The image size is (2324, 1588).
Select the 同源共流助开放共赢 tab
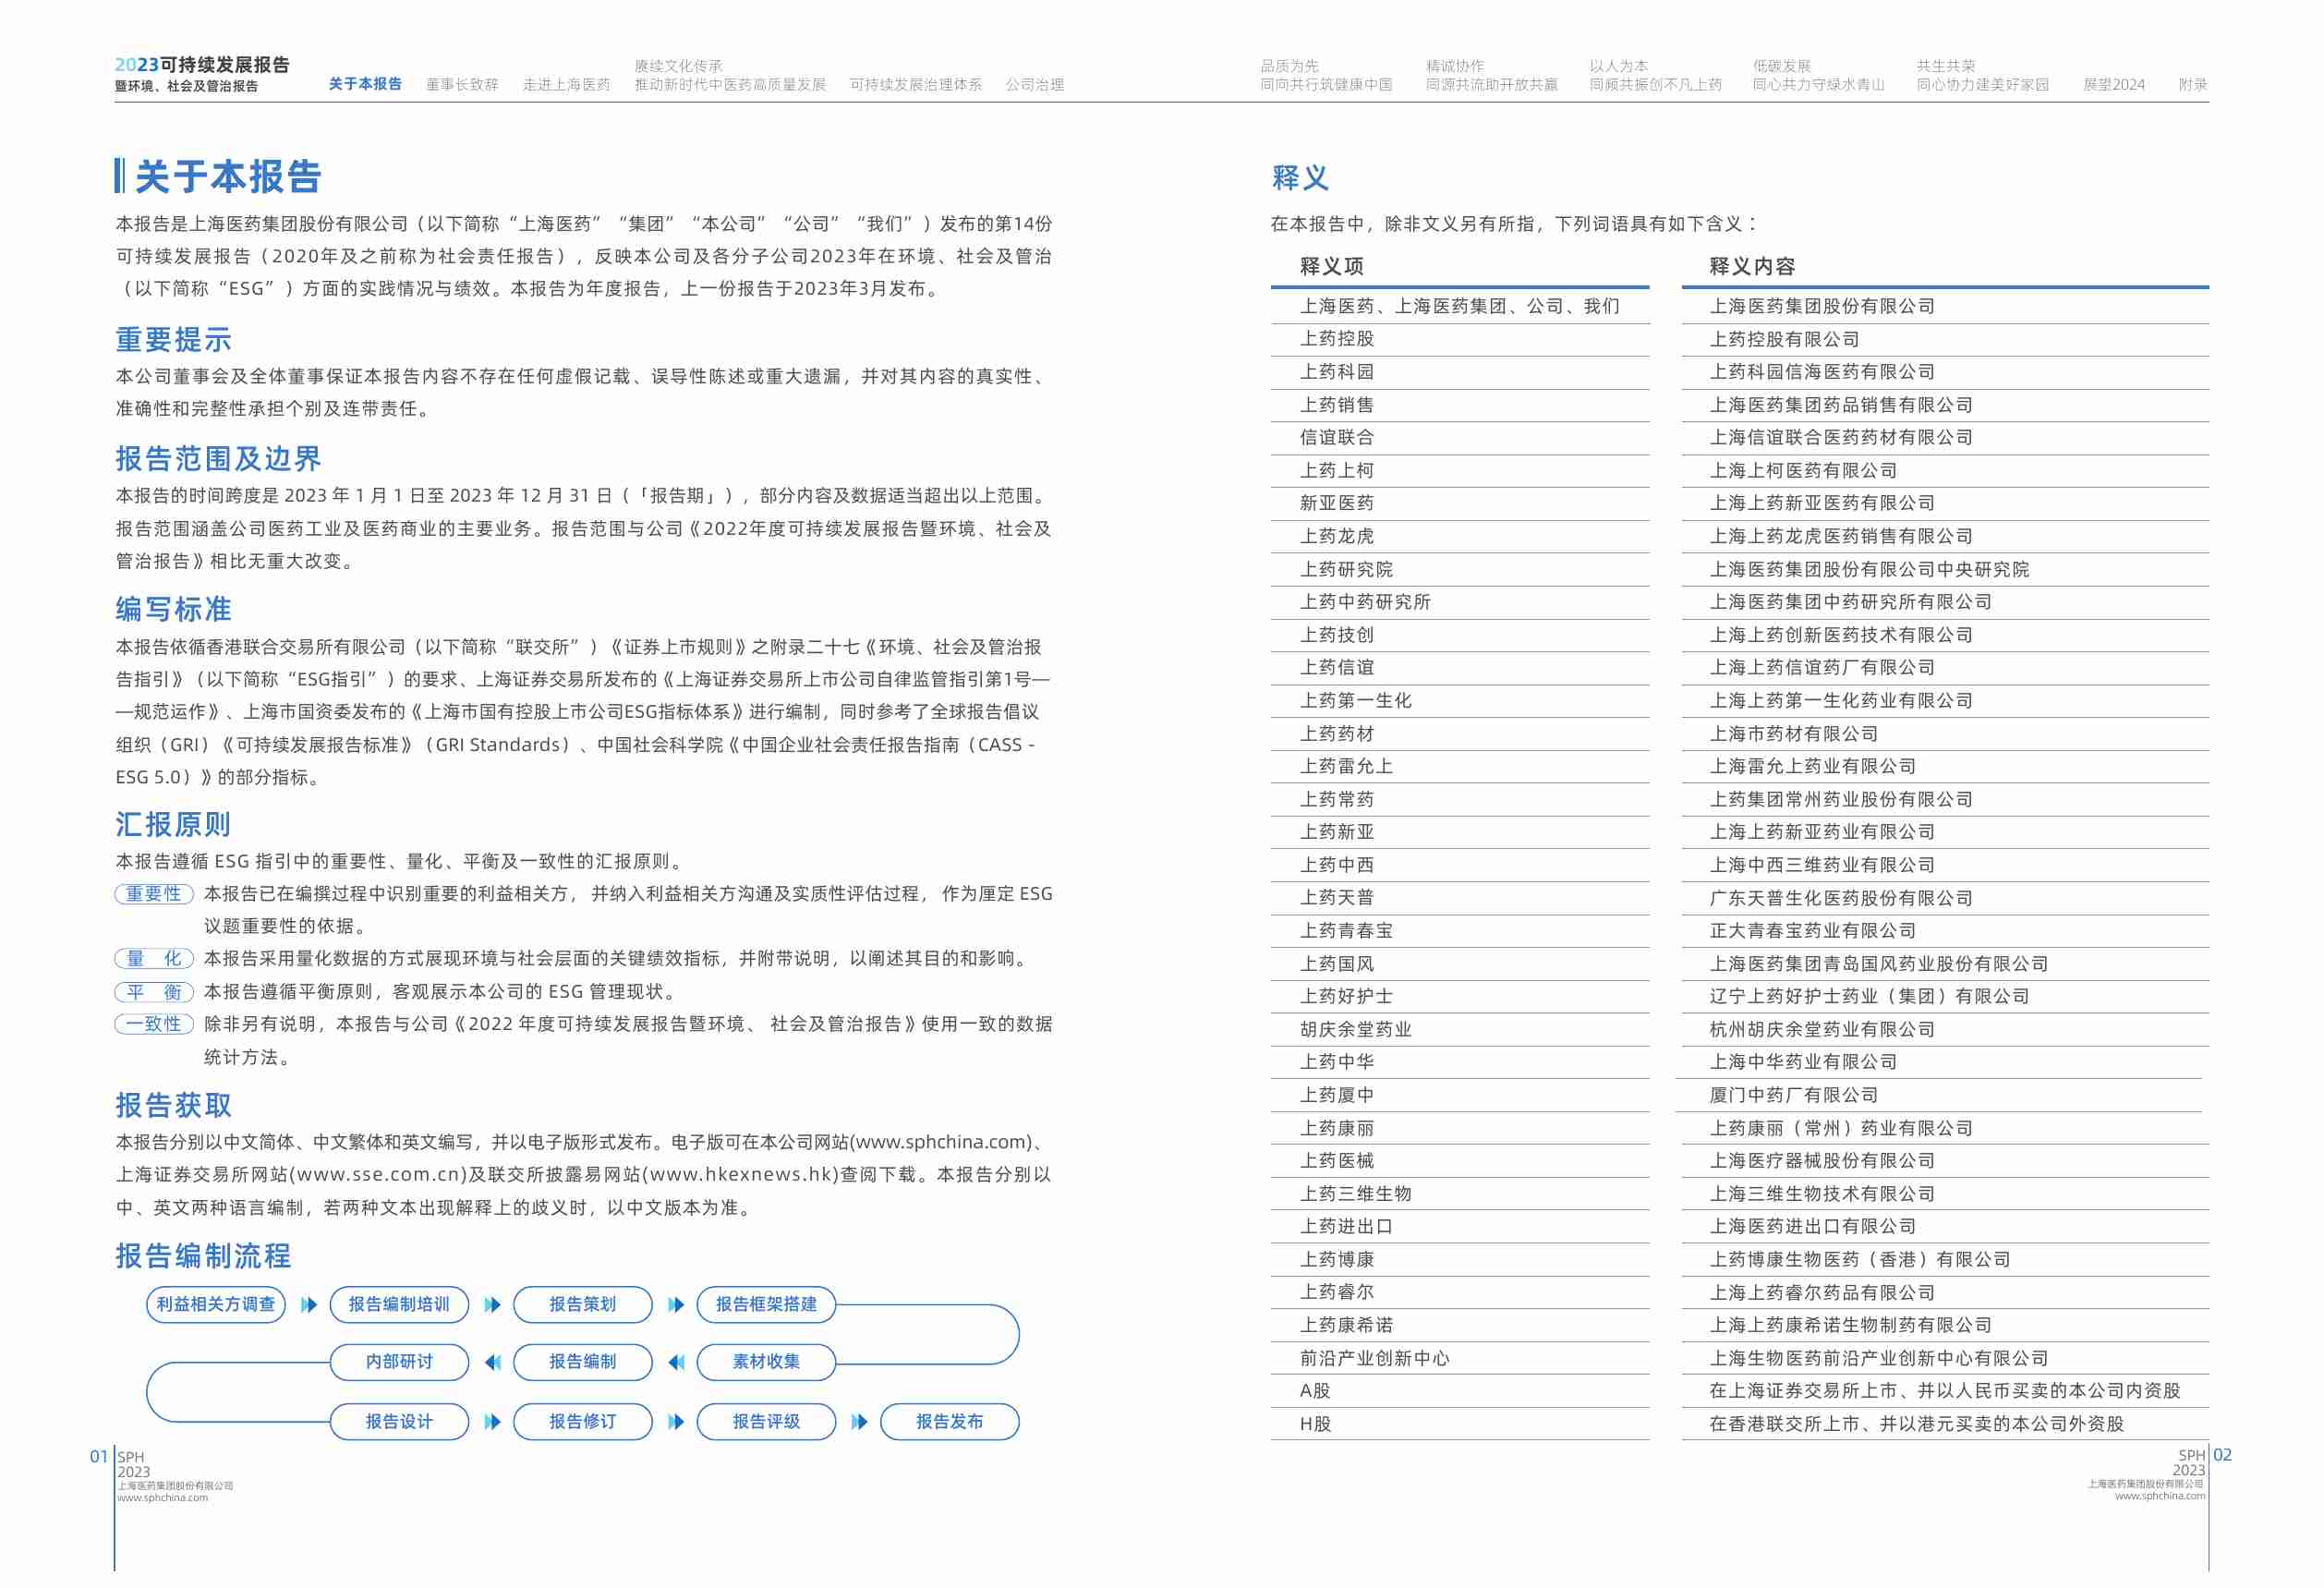tap(1491, 85)
